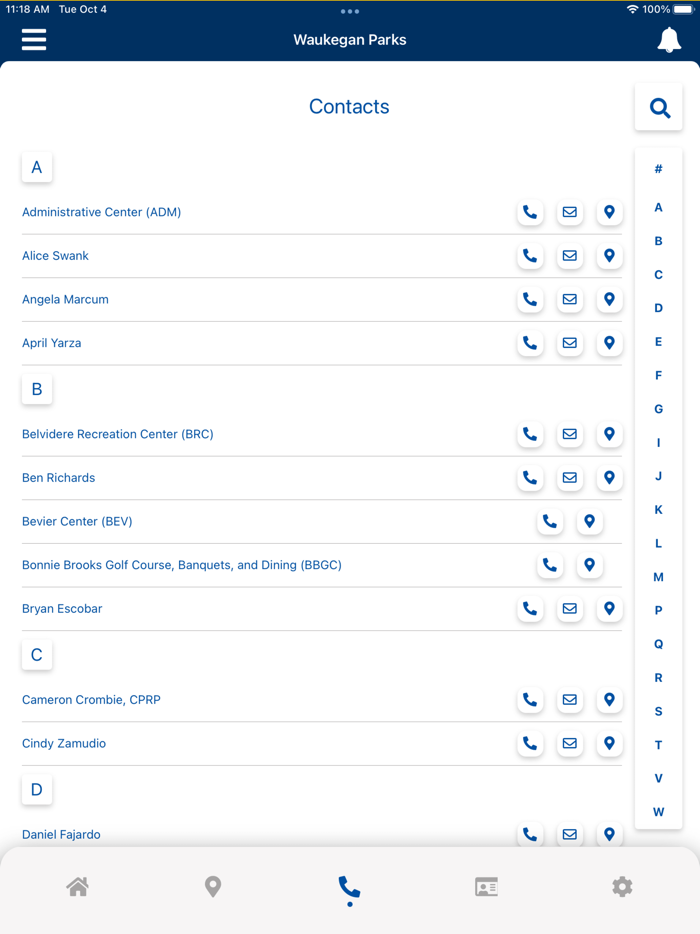Switch to the map locations tab
Viewport: 700px width, 934px height.
pyautogui.click(x=213, y=887)
